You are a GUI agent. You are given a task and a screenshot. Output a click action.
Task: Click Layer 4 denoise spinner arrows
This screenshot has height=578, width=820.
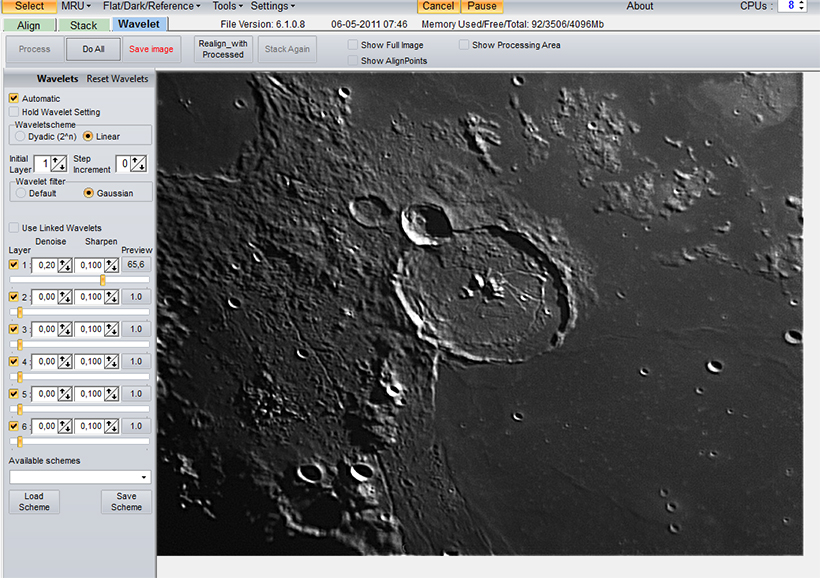[65, 362]
